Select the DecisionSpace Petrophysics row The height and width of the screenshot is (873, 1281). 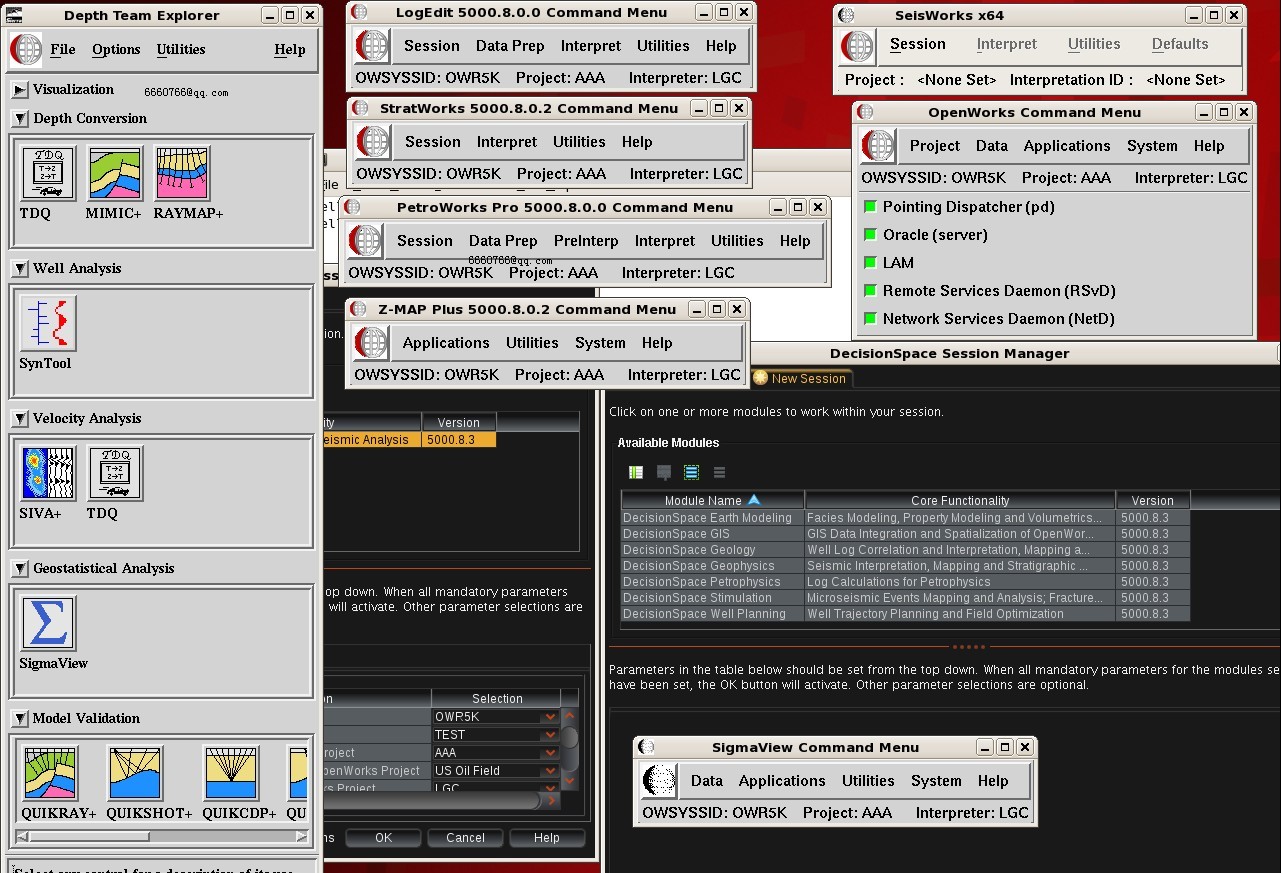pos(905,582)
